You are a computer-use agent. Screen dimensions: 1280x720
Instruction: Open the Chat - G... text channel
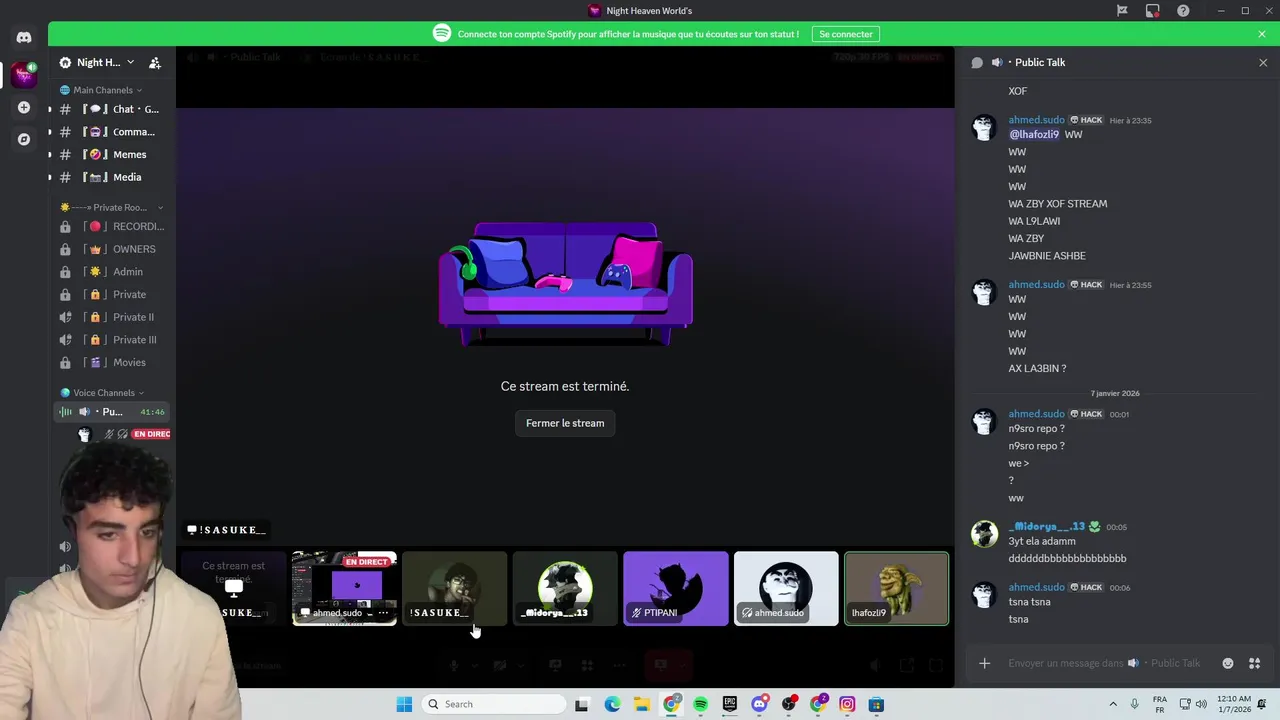click(111, 109)
